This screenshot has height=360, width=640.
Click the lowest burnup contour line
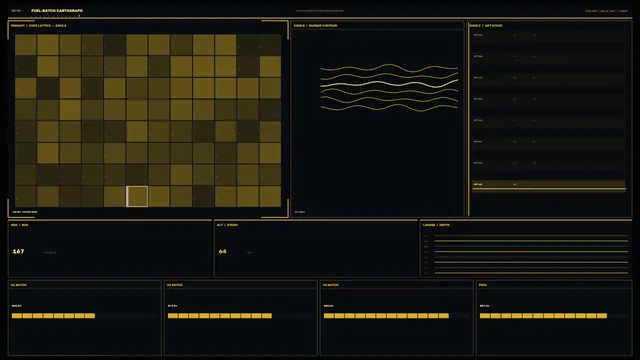click(x=389, y=107)
